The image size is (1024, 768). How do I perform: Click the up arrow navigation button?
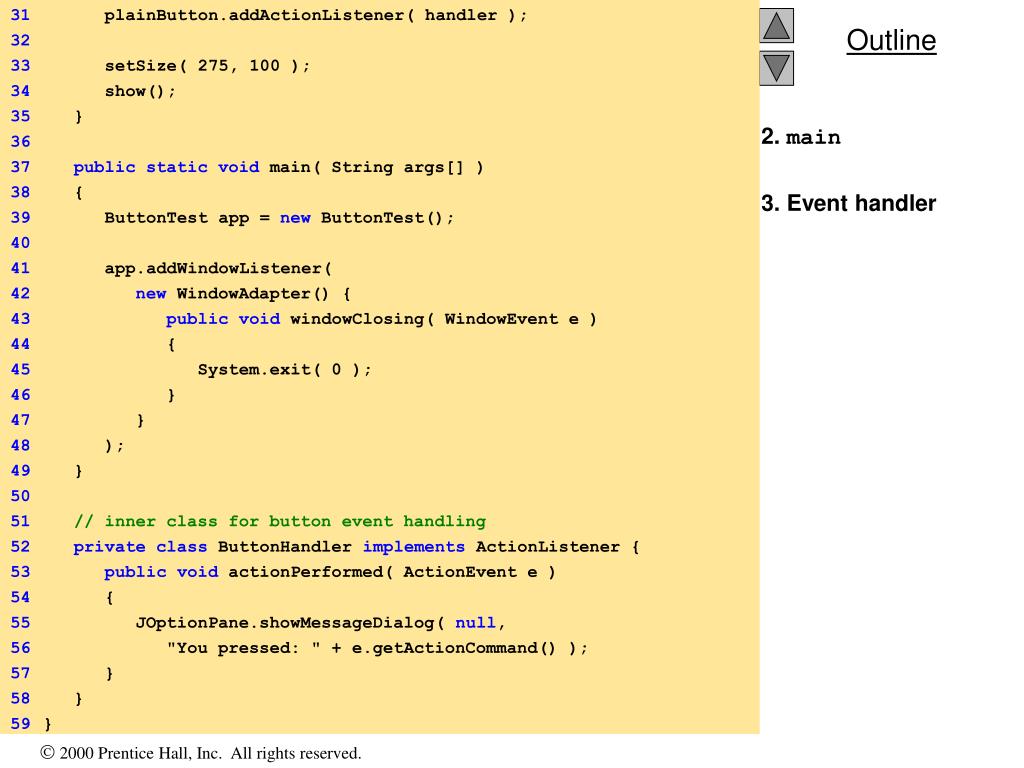click(x=776, y=25)
